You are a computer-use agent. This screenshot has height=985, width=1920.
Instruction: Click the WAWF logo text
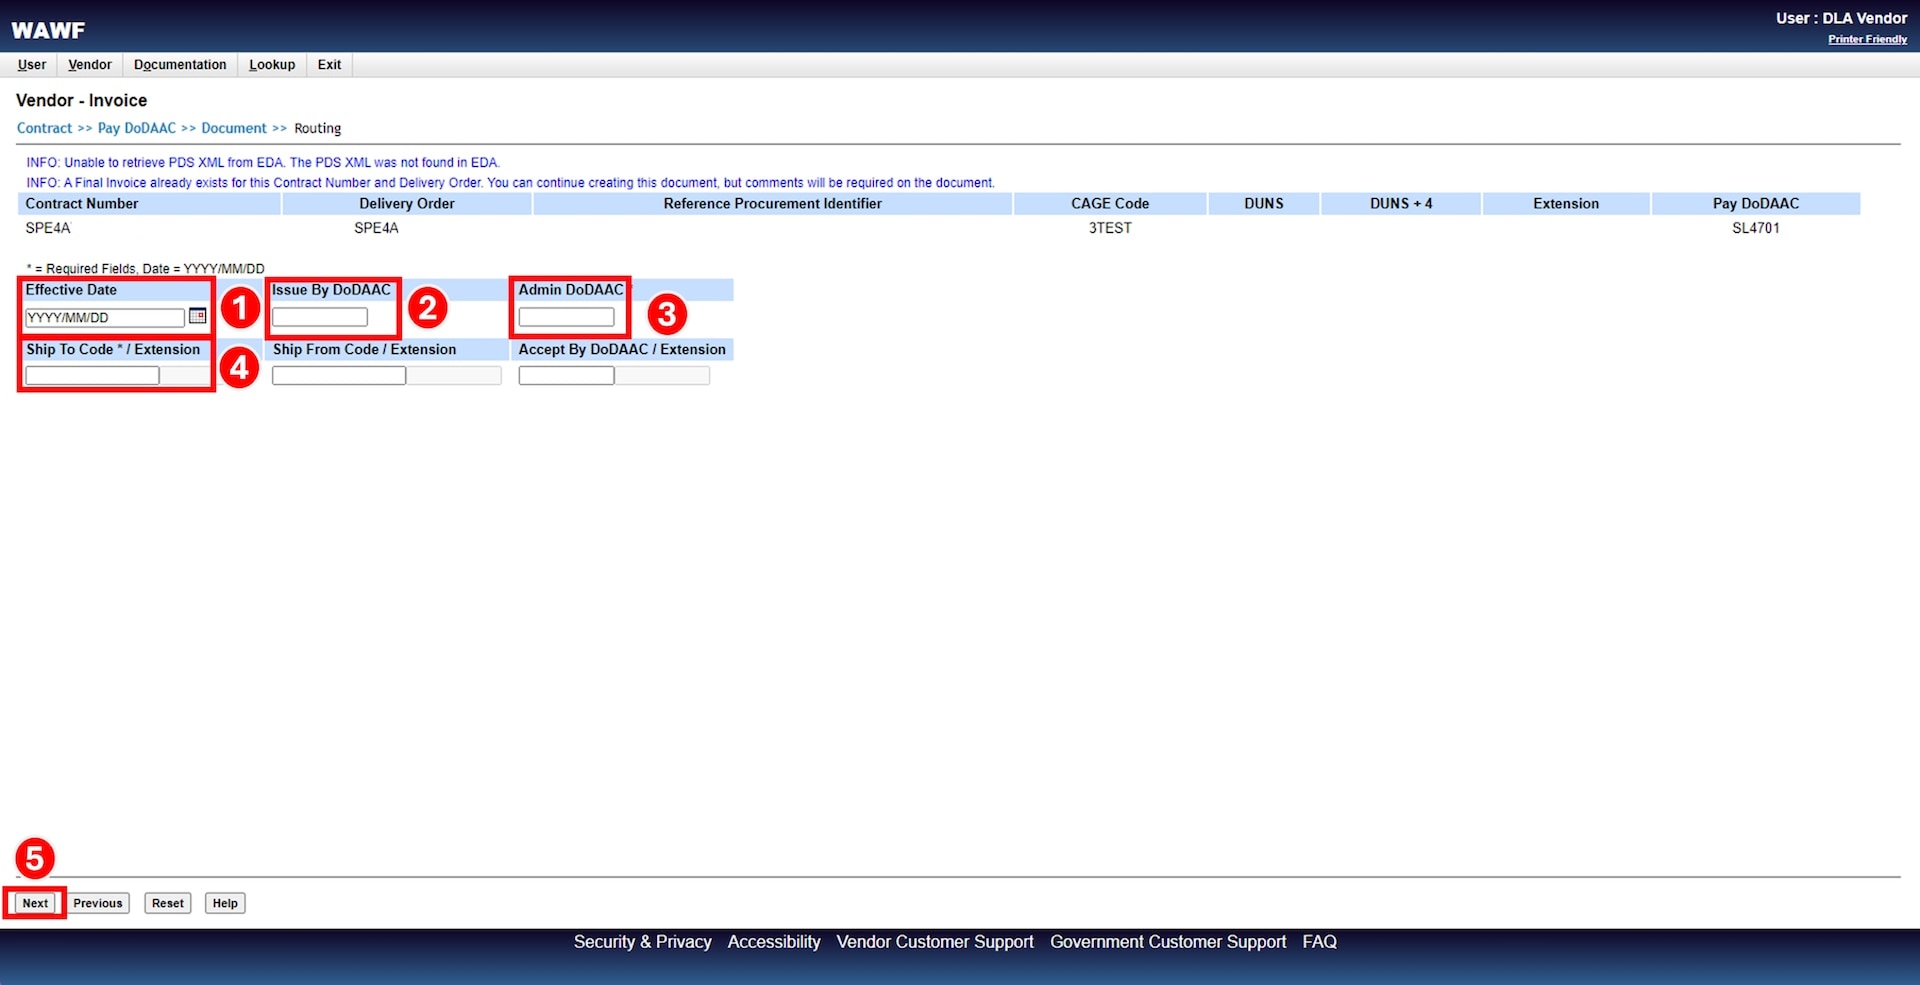[x=48, y=31]
